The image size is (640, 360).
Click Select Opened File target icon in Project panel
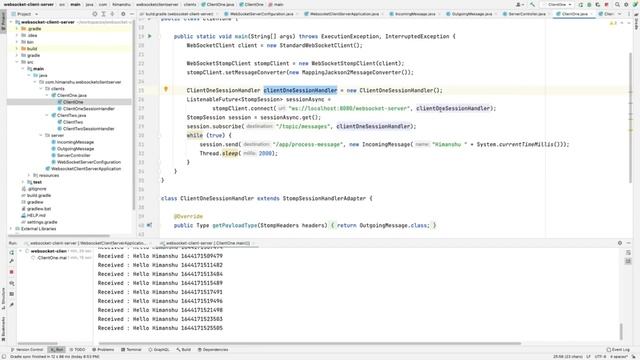(95, 14)
